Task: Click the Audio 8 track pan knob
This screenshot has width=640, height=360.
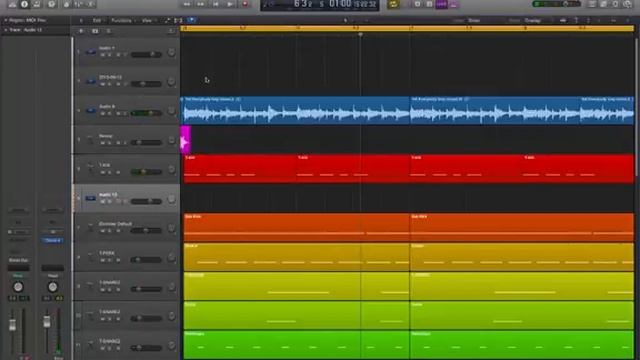Action: pyautogui.click(x=171, y=111)
